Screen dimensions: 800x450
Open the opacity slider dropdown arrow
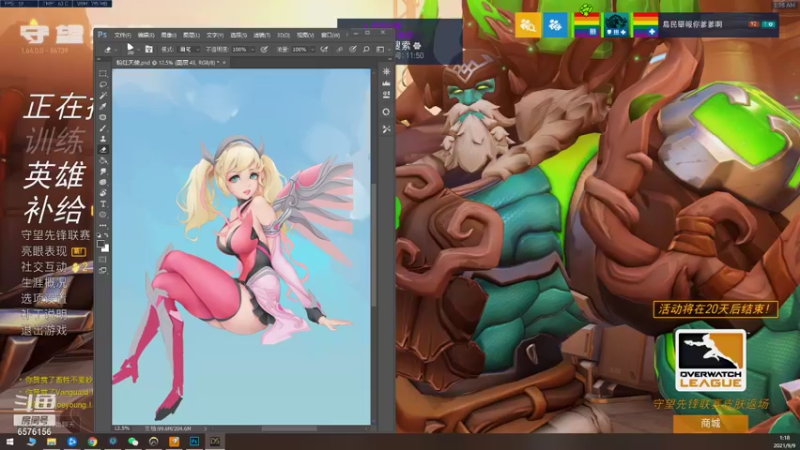pyautogui.click(x=253, y=49)
